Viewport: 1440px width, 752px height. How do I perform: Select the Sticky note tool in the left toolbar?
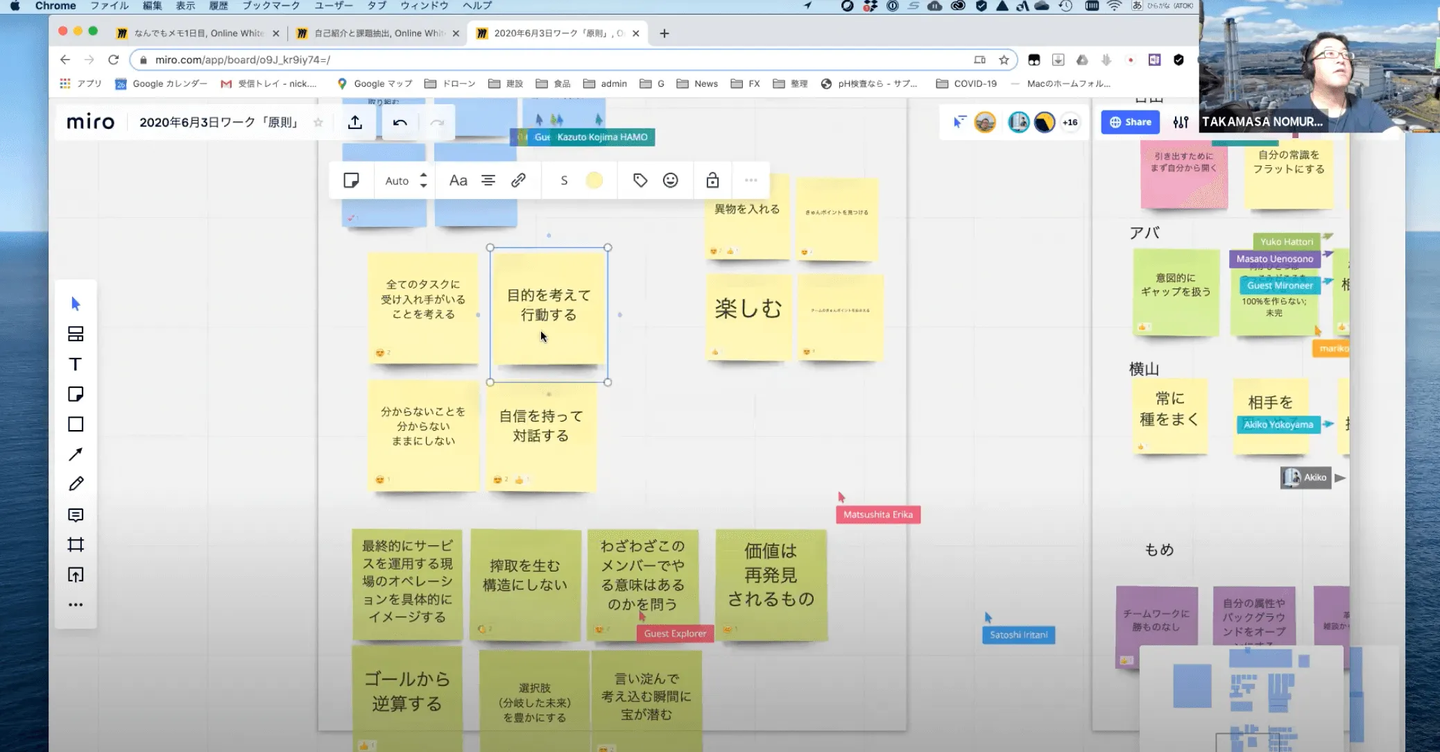point(75,394)
